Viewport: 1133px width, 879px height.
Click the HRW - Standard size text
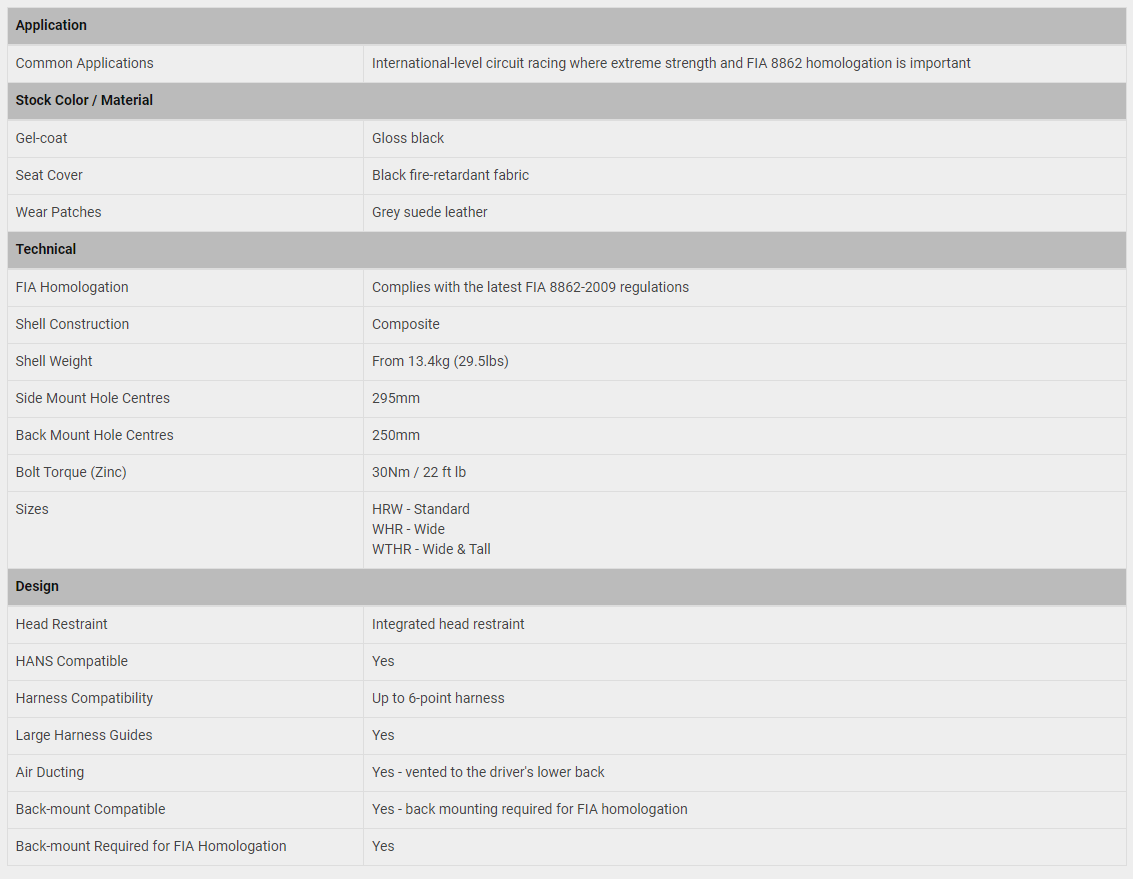coord(421,510)
